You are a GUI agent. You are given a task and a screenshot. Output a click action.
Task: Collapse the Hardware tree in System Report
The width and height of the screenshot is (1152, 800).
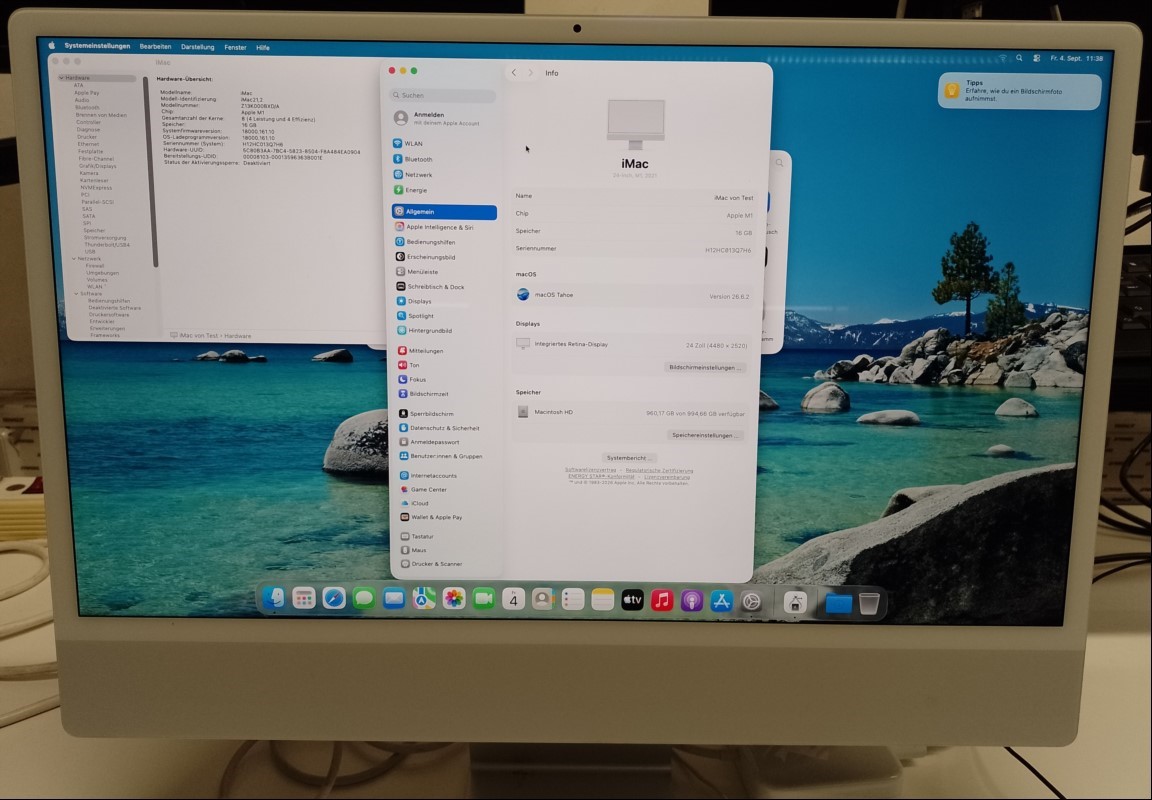click(x=61, y=78)
